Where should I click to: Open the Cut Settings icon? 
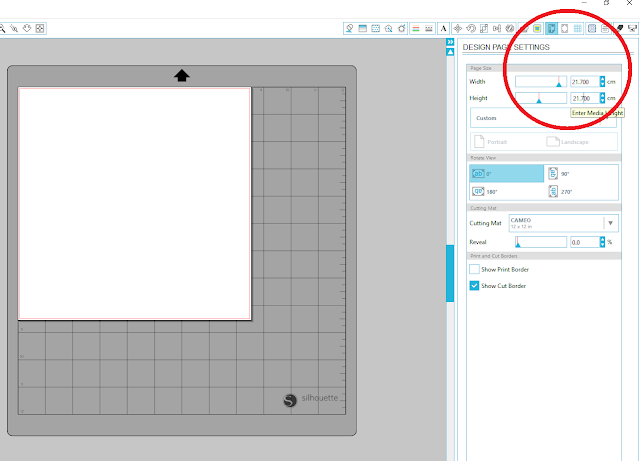click(x=592, y=28)
